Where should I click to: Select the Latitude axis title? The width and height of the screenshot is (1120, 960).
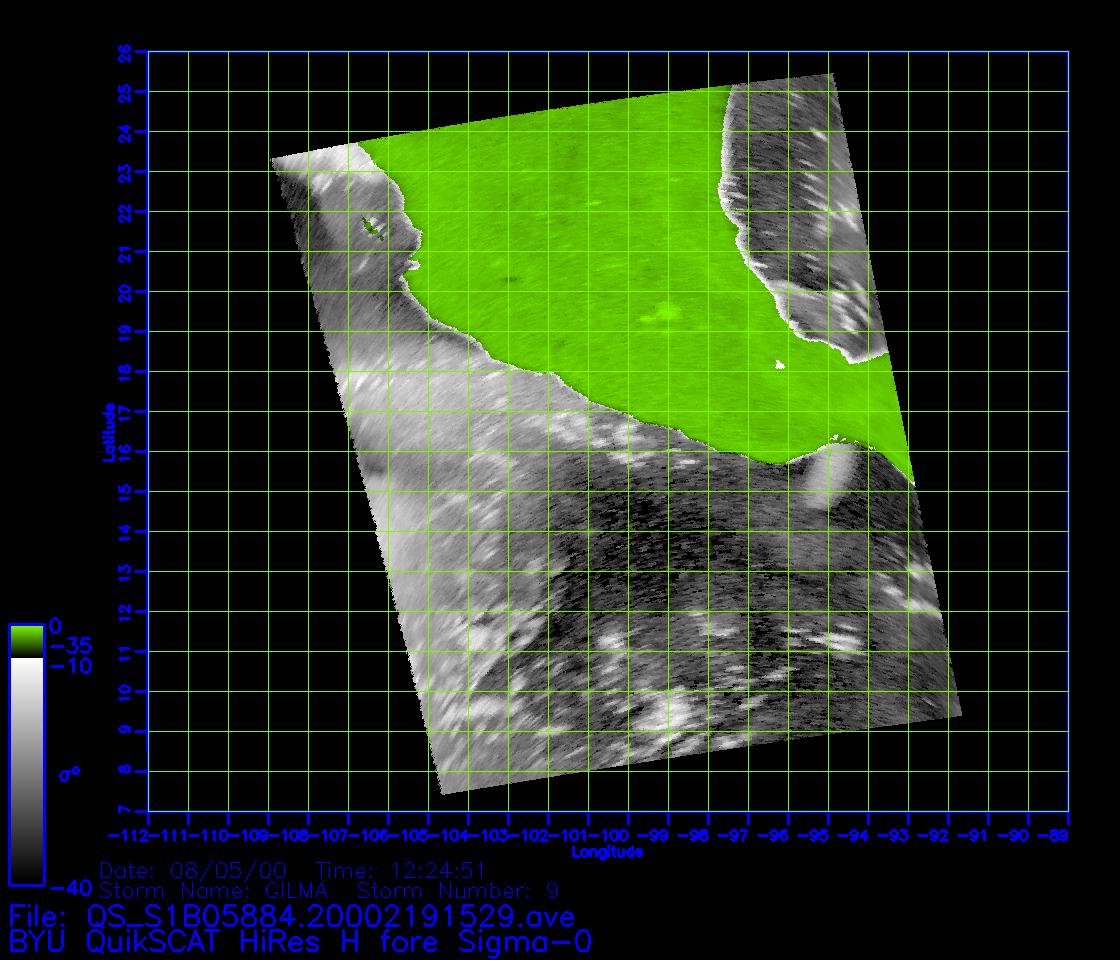click(106, 432)
